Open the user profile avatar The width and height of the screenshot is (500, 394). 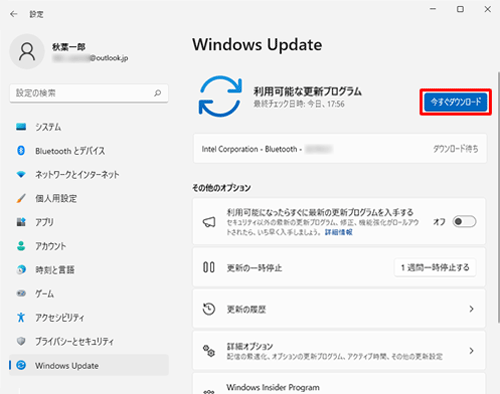[27, 52]
